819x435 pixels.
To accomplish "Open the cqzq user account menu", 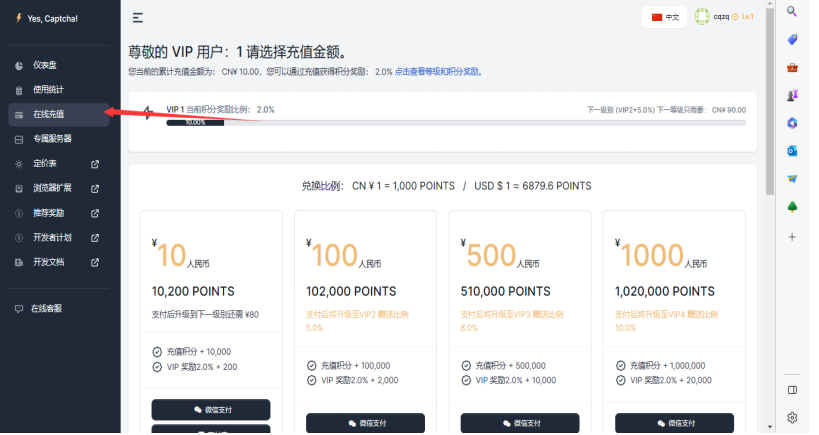I will click(x=724, y=17).
